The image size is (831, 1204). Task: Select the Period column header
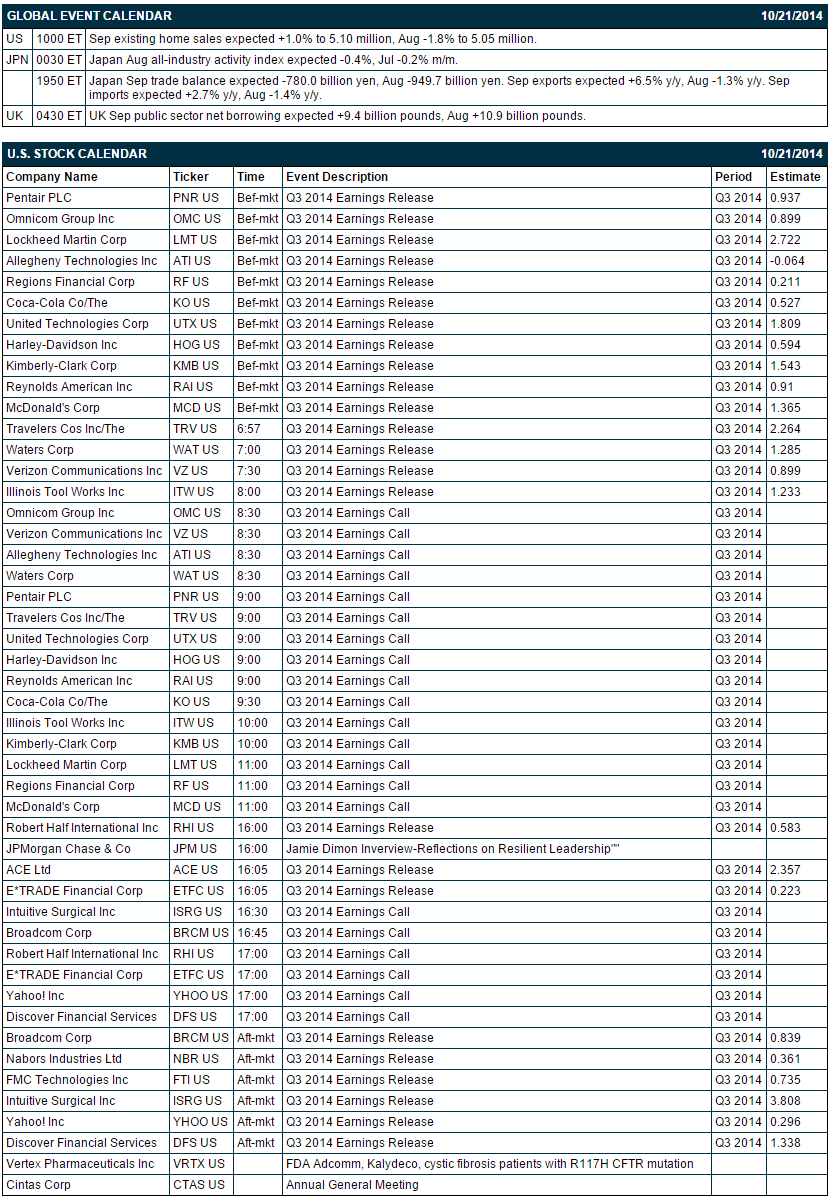(733, 177)
